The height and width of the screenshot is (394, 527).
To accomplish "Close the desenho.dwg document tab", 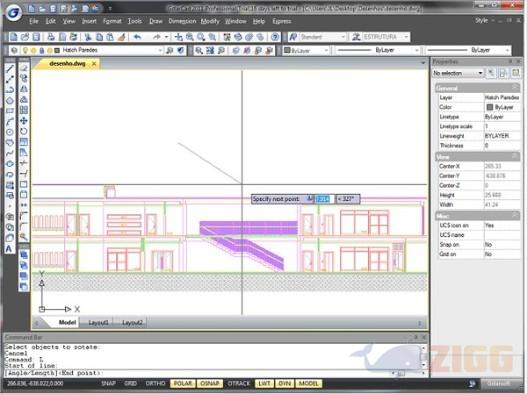I will [94, 63].
